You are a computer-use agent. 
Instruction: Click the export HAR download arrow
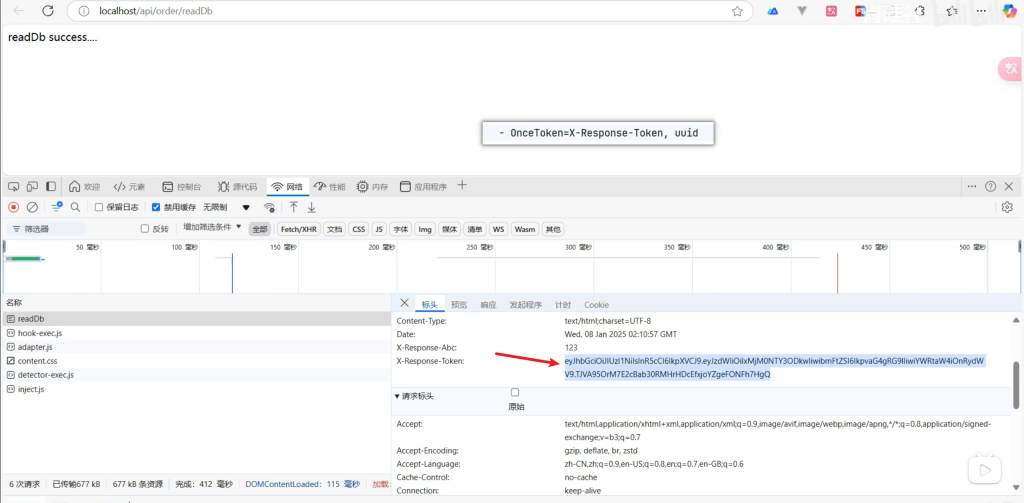click(312, 207)
